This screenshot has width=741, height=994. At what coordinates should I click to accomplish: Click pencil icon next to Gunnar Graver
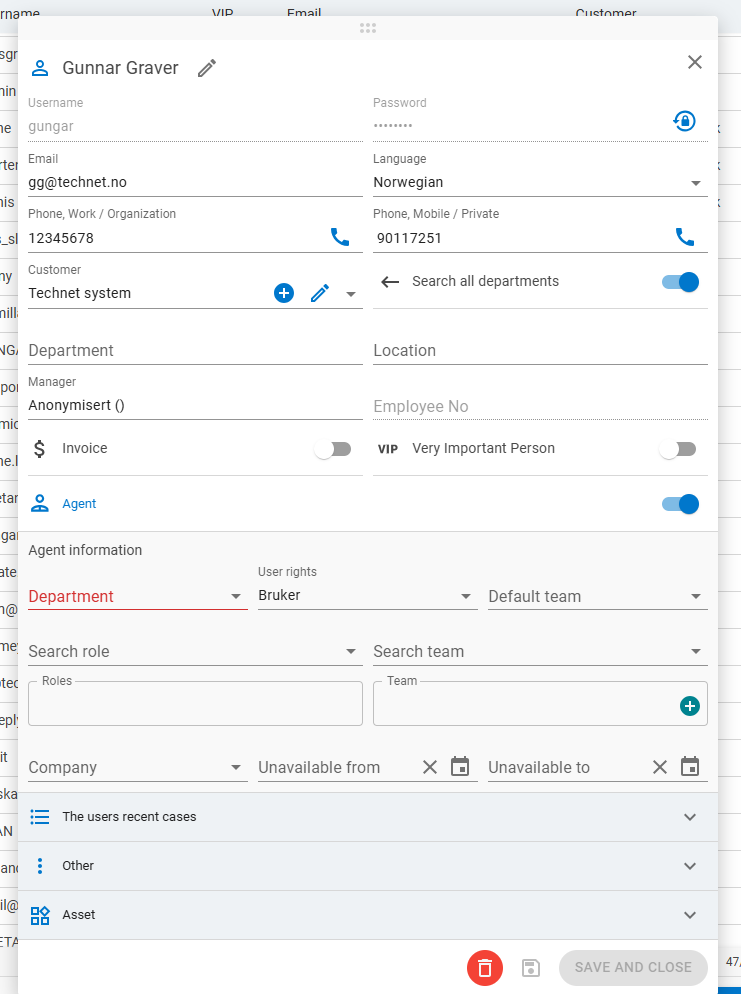[x=207, y=68]
